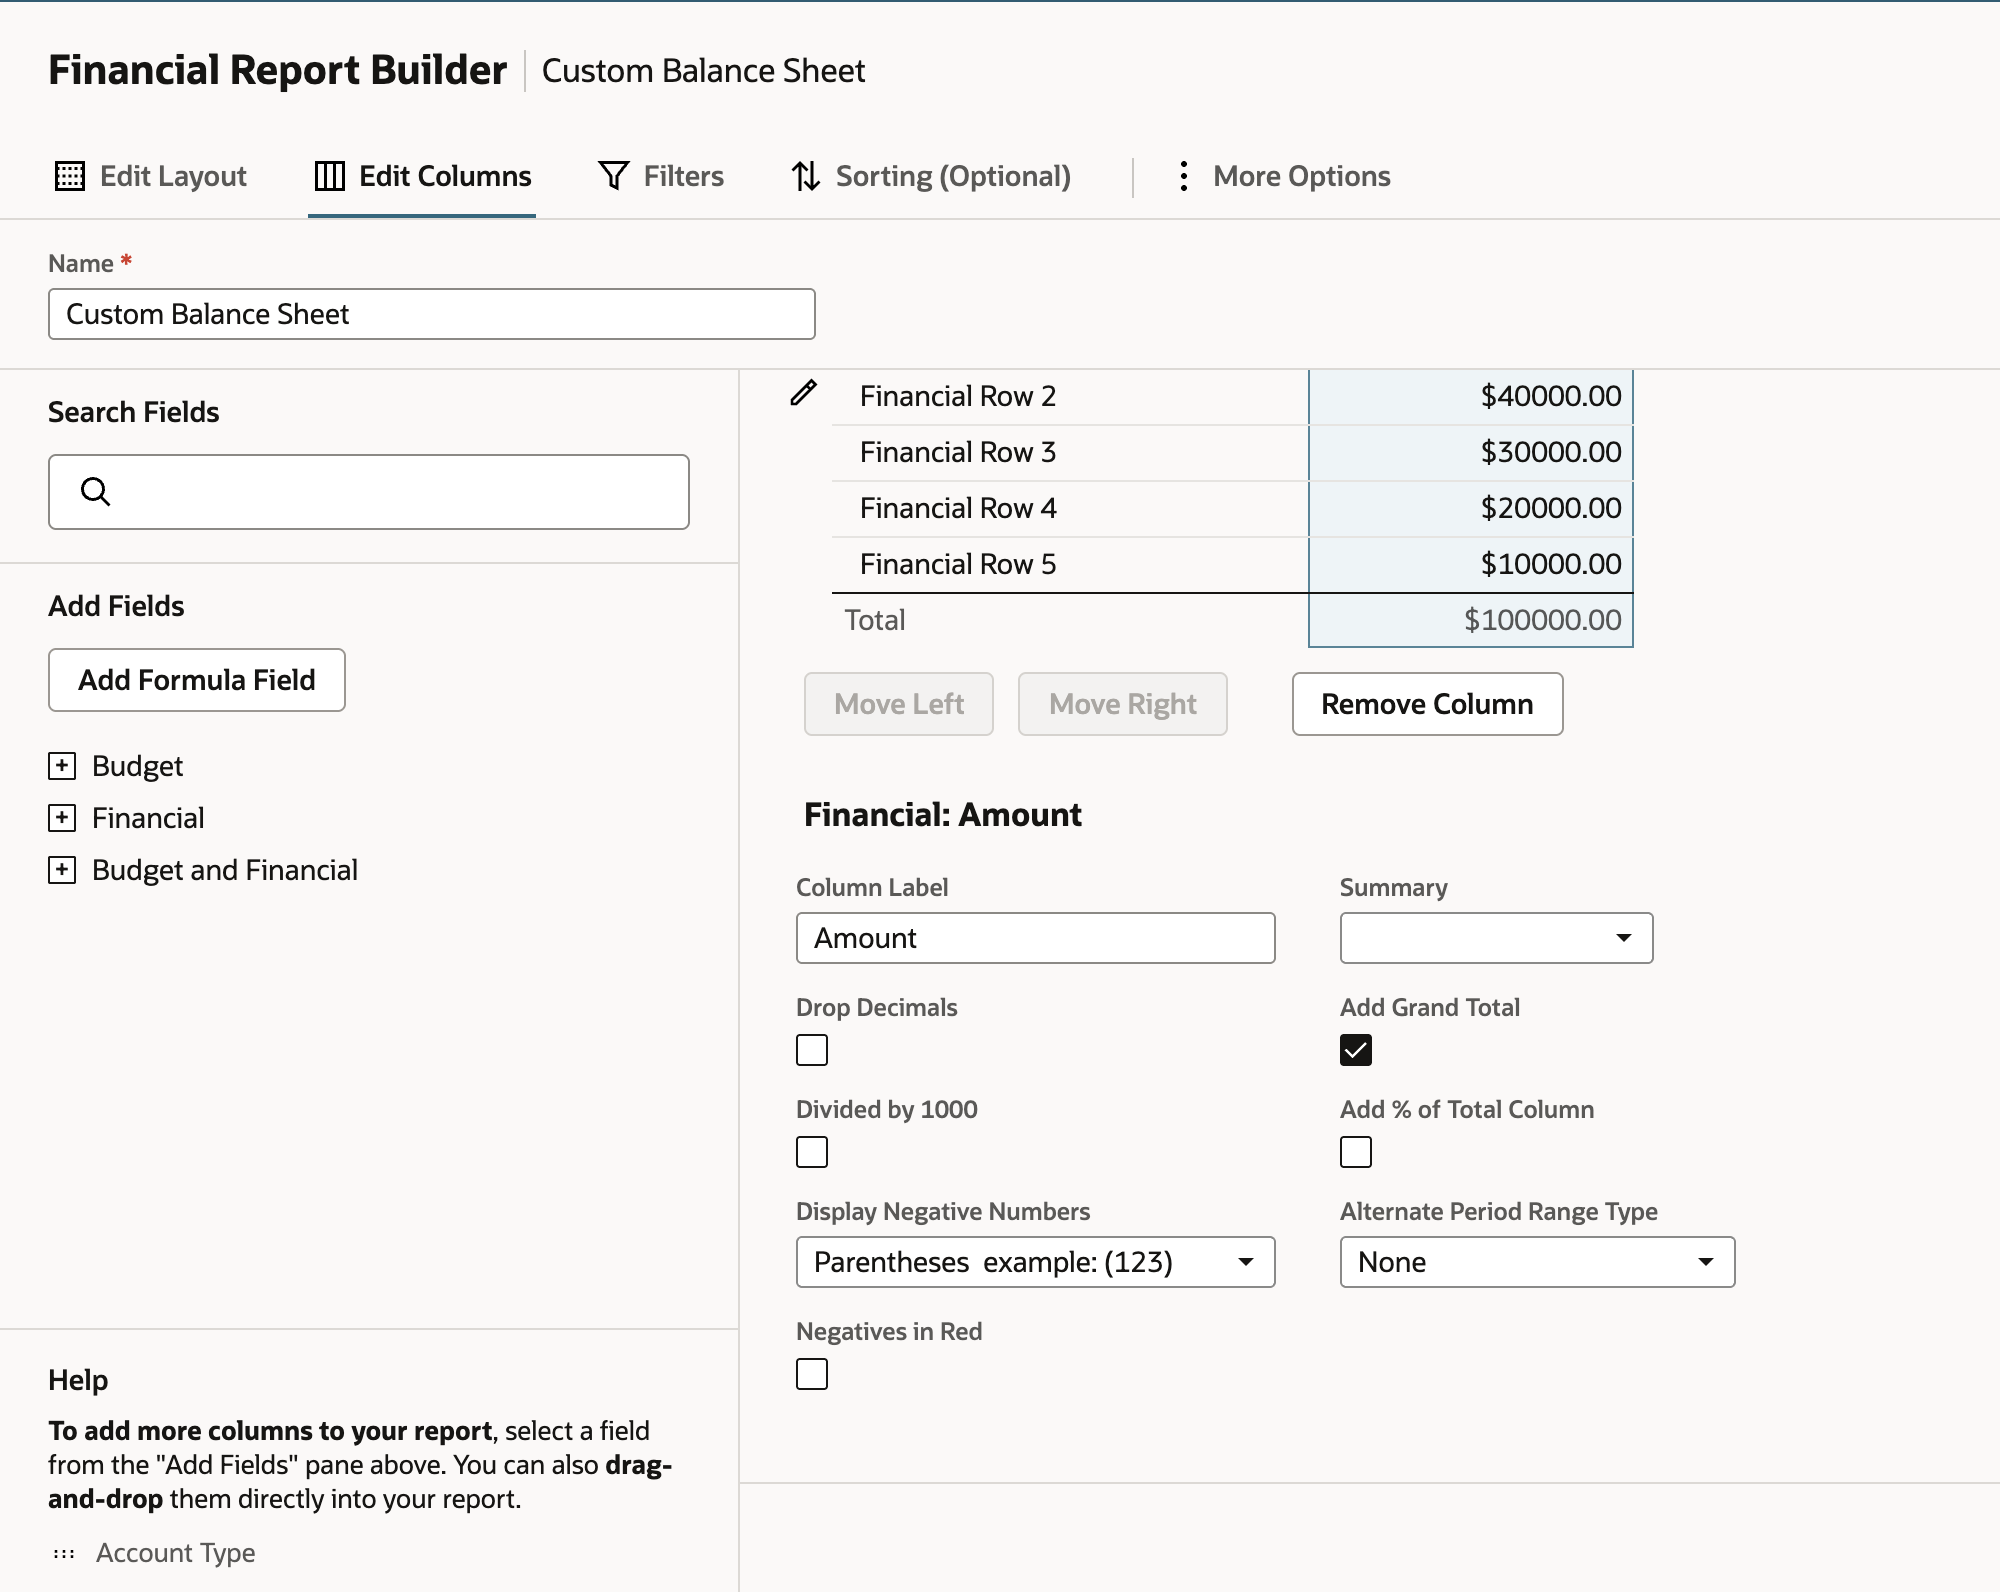Click the Remove Column button
The image size is (2000, 1592).
1427,704
